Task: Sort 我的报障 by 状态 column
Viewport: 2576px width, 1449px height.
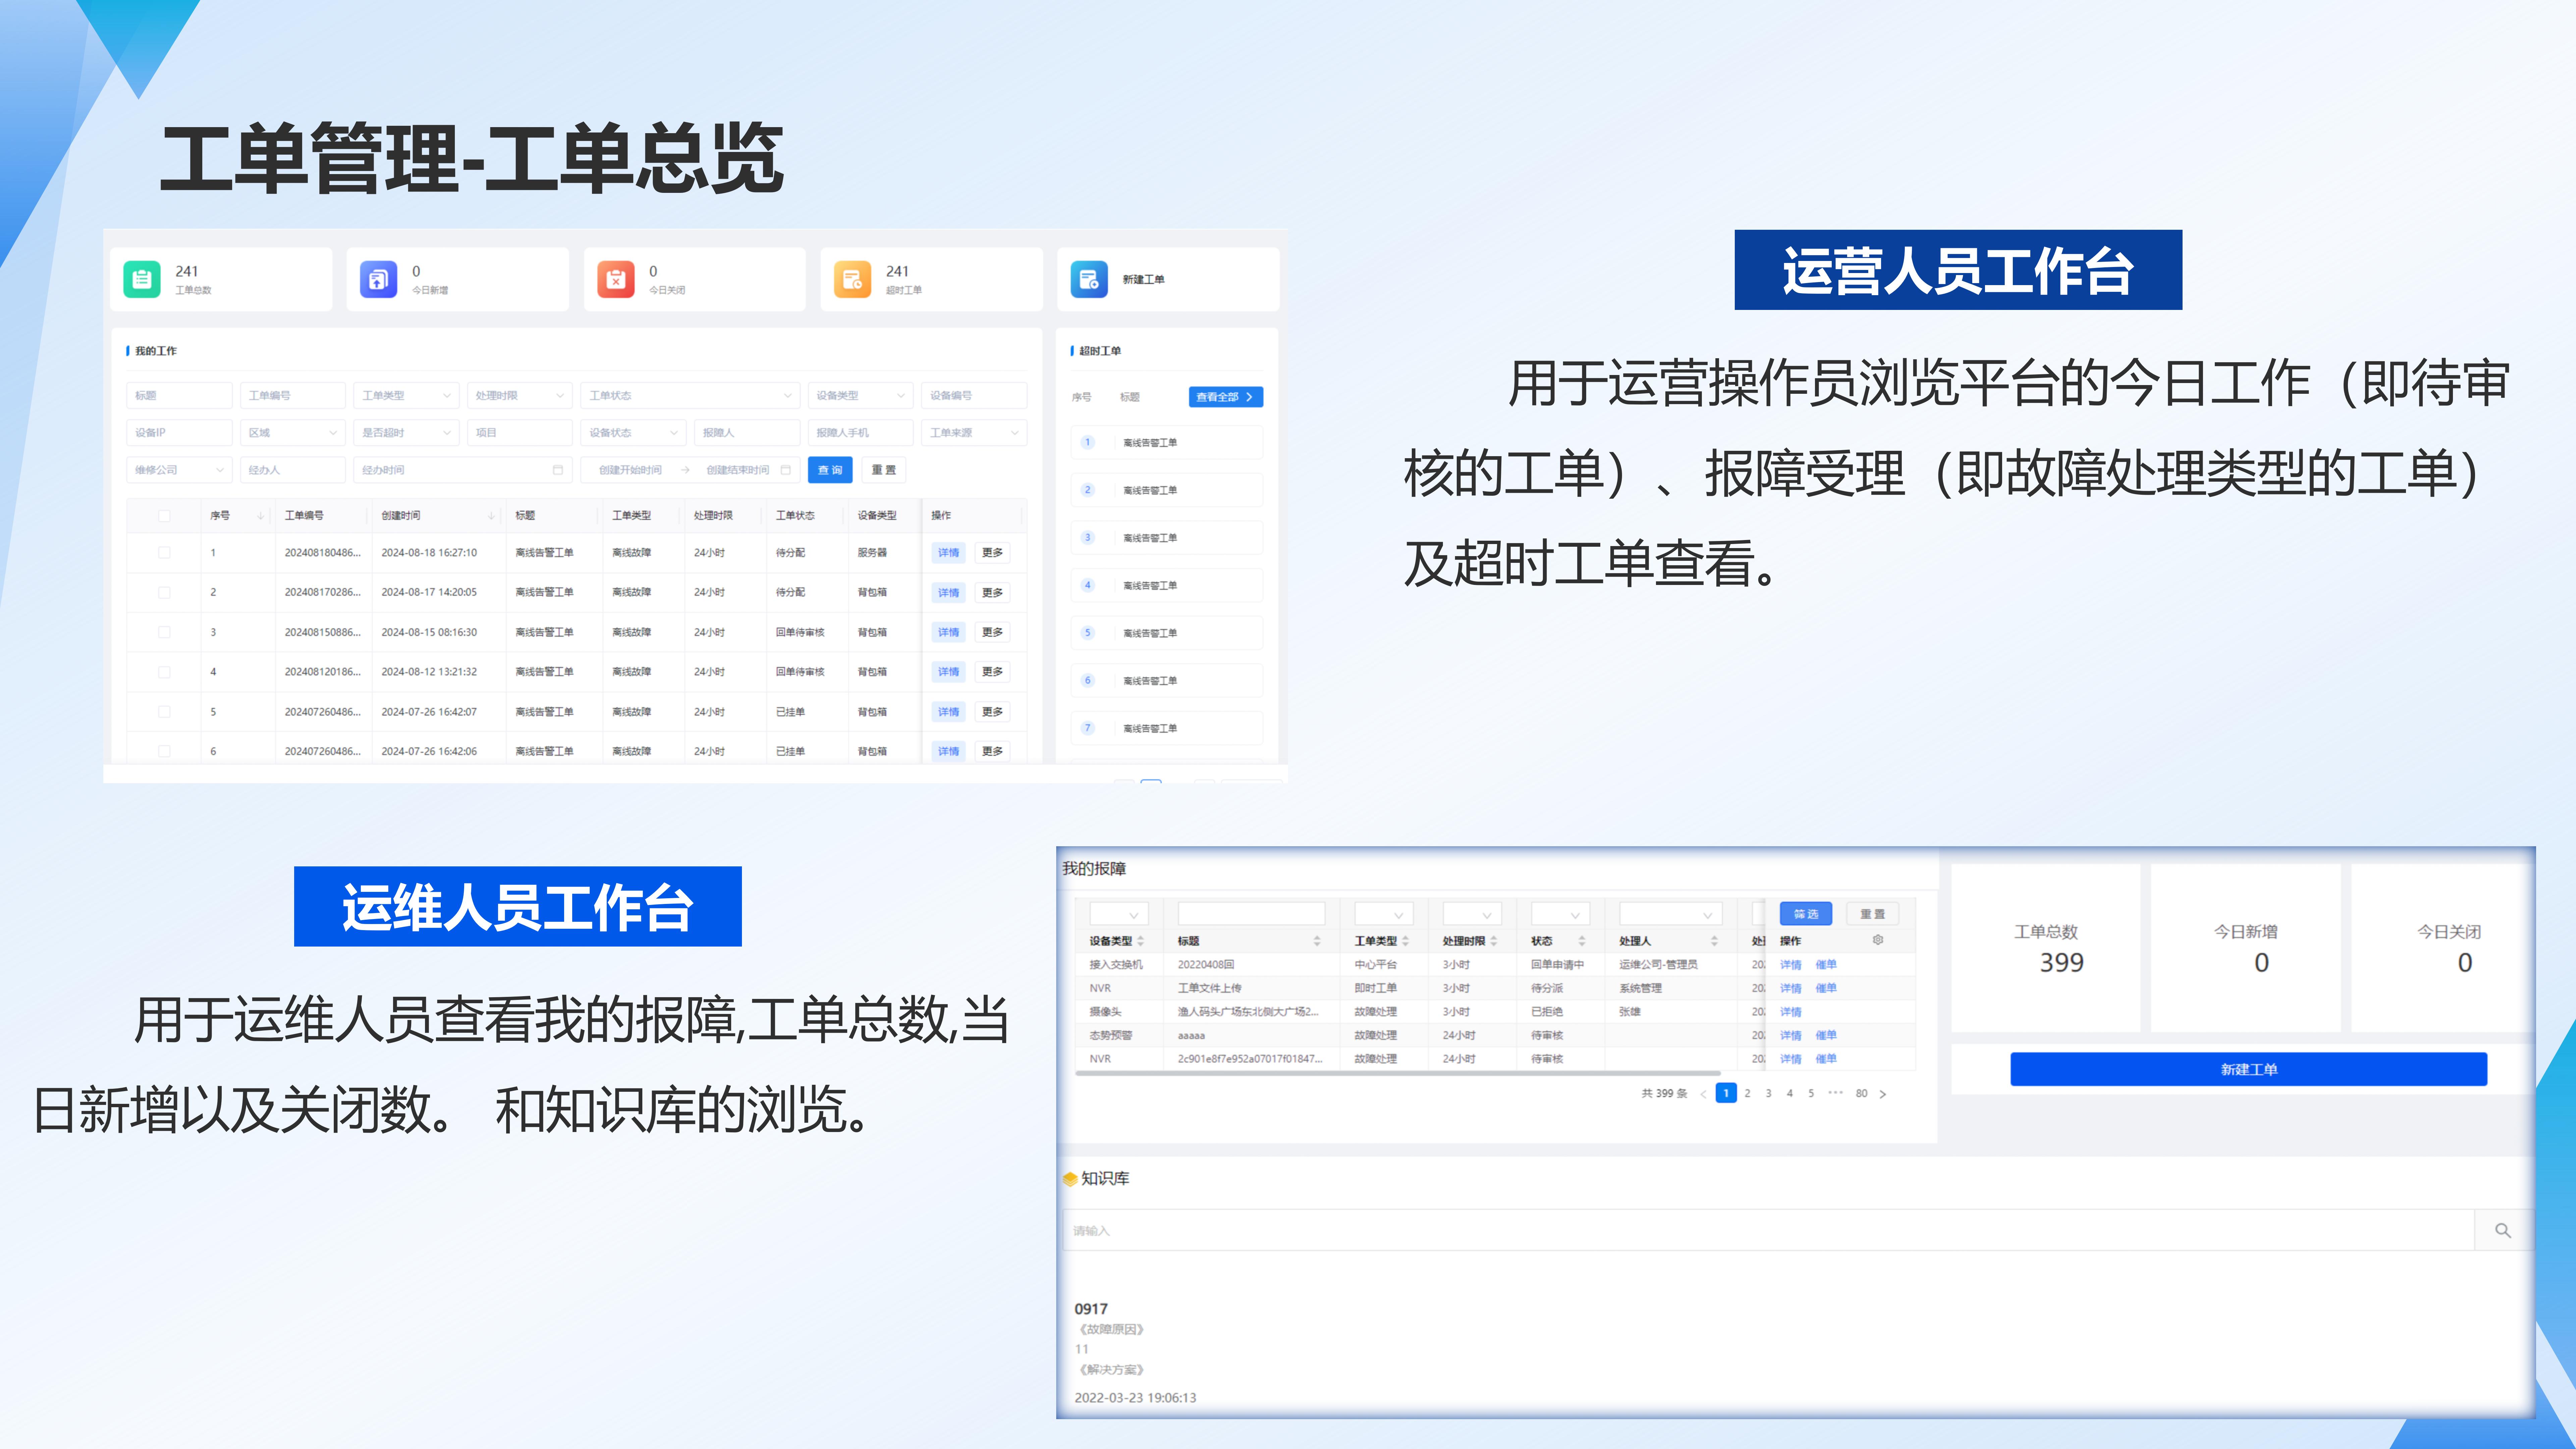Action: (1582, 941)
